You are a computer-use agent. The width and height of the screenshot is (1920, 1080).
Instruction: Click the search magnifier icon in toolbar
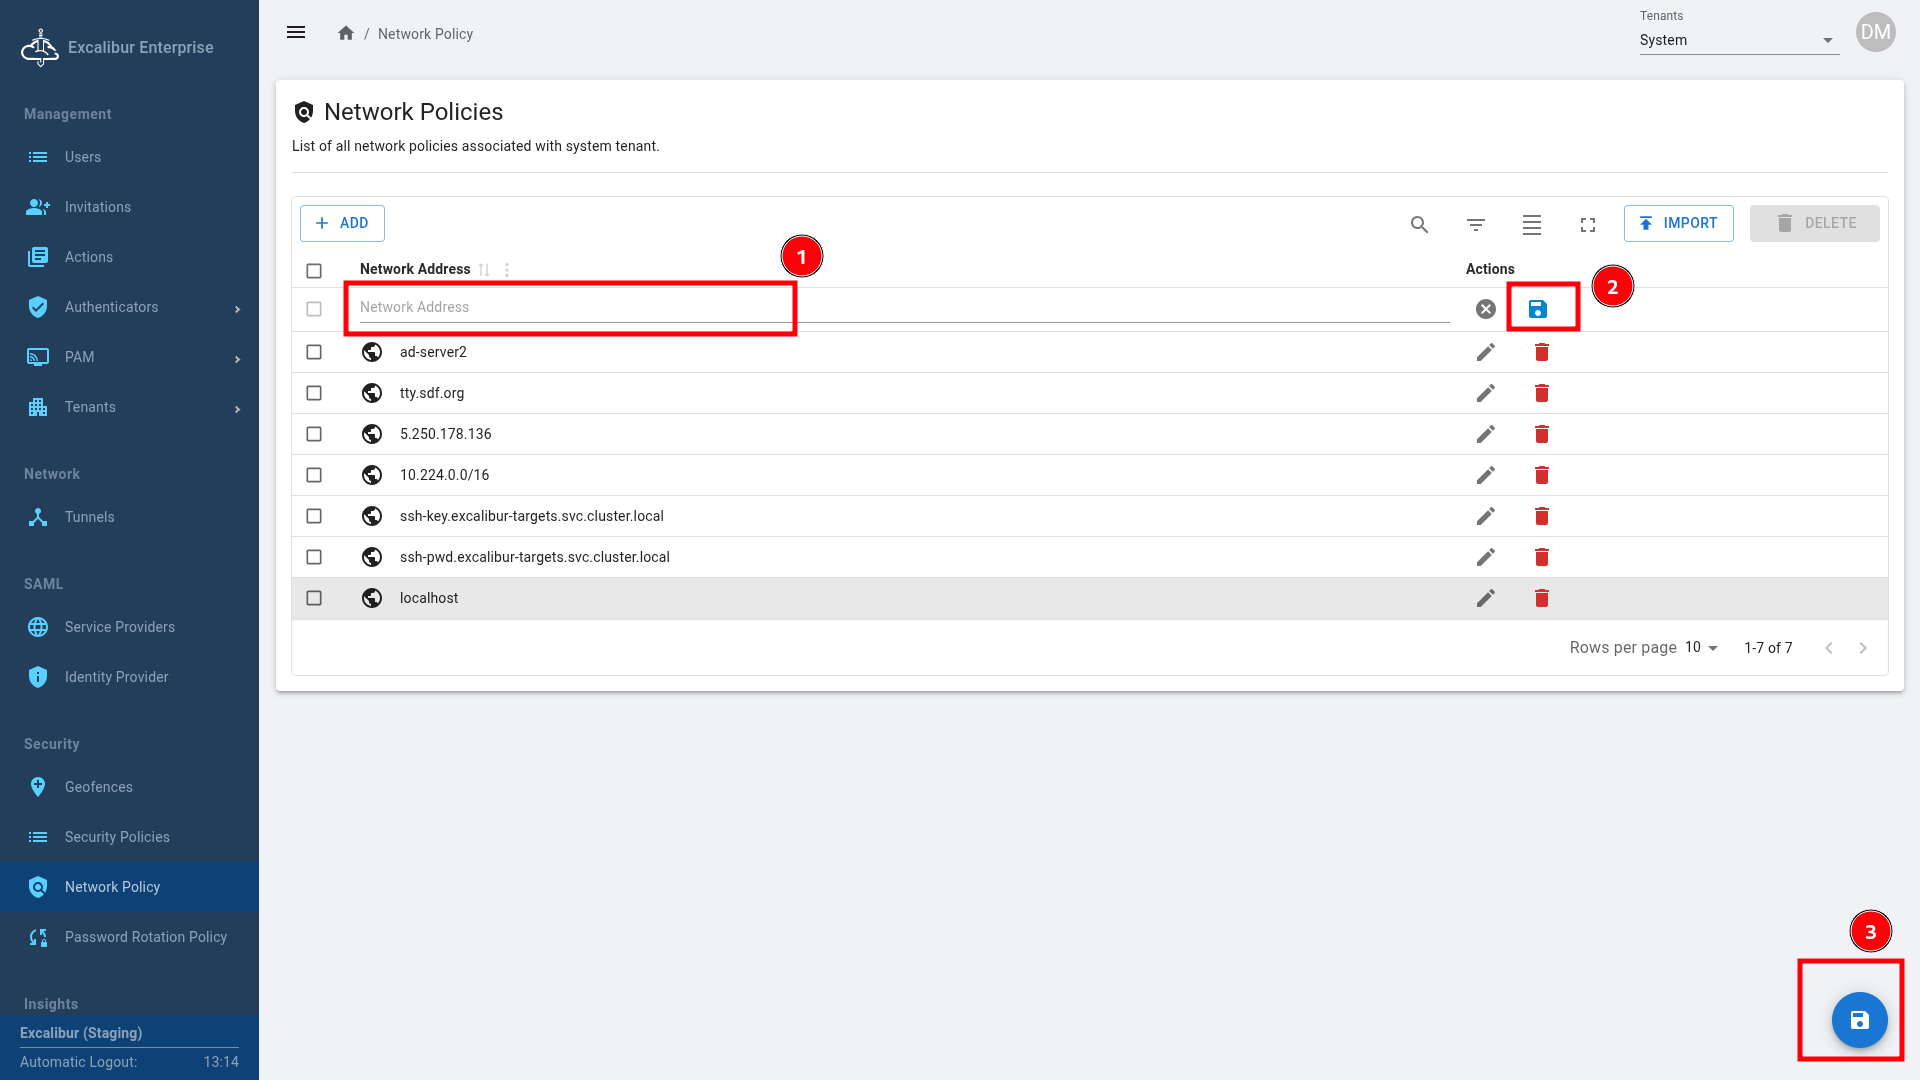click(1419, 225)
